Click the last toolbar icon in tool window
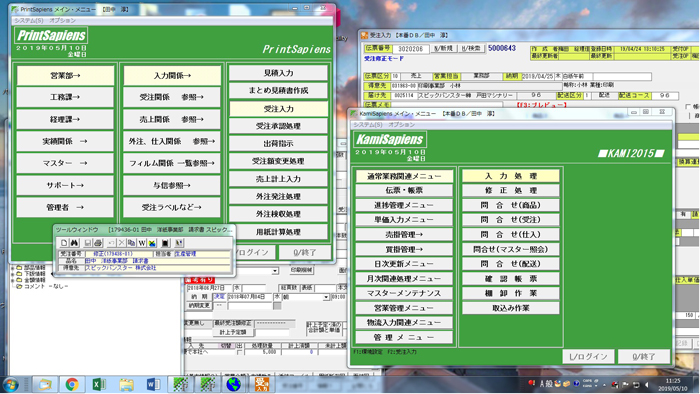Image resolution: width=700 pixels, height=394 pixels. point(179,243)
